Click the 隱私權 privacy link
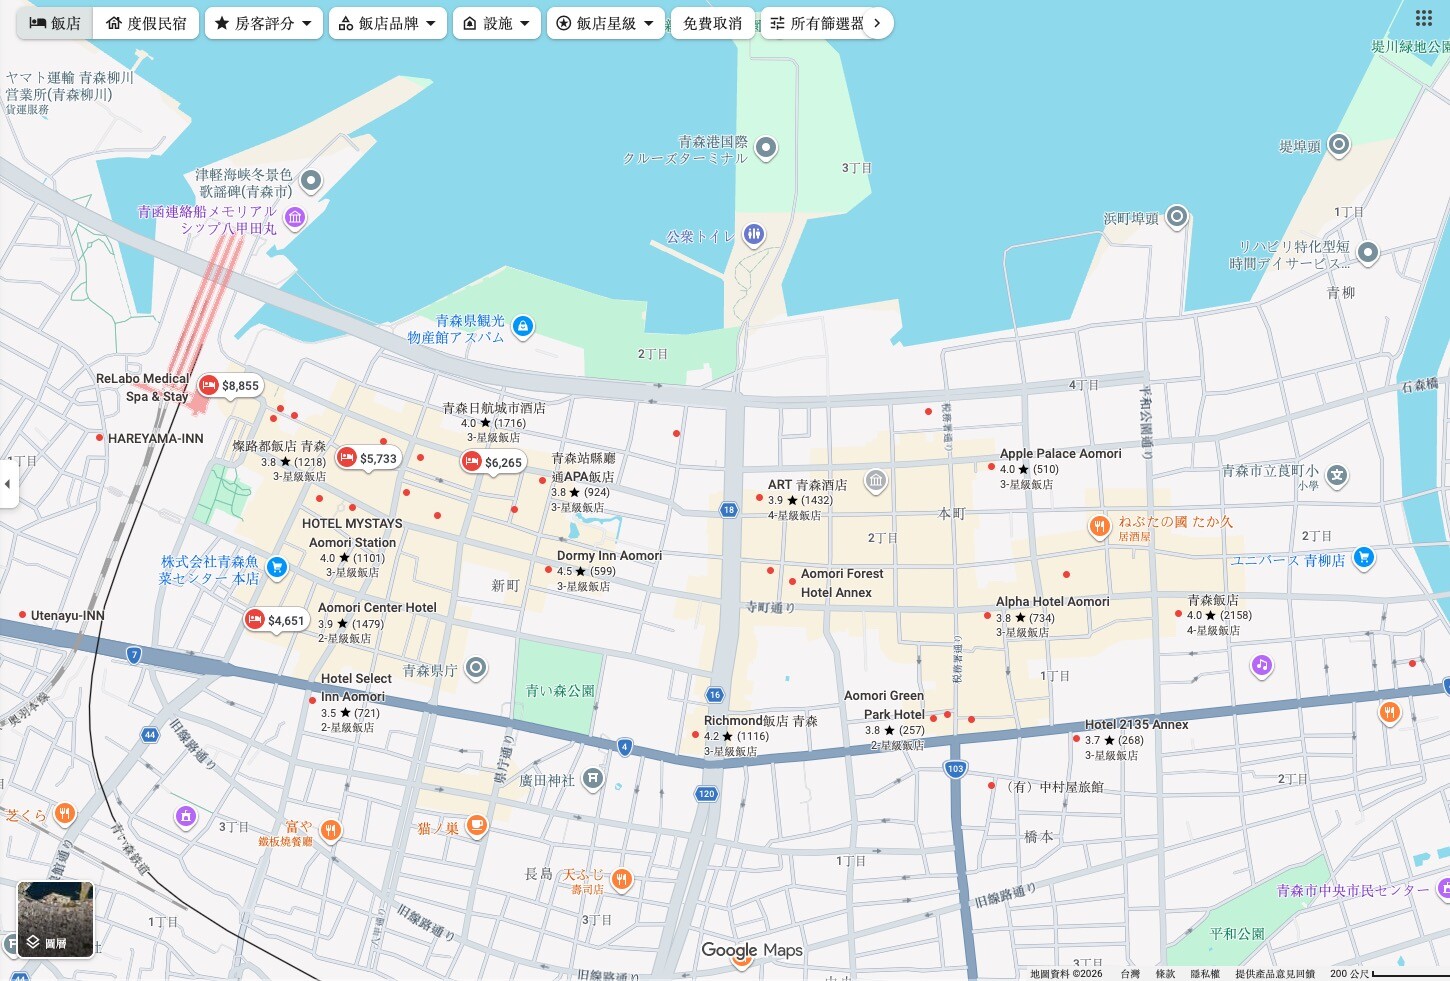 pos(1204,973)
